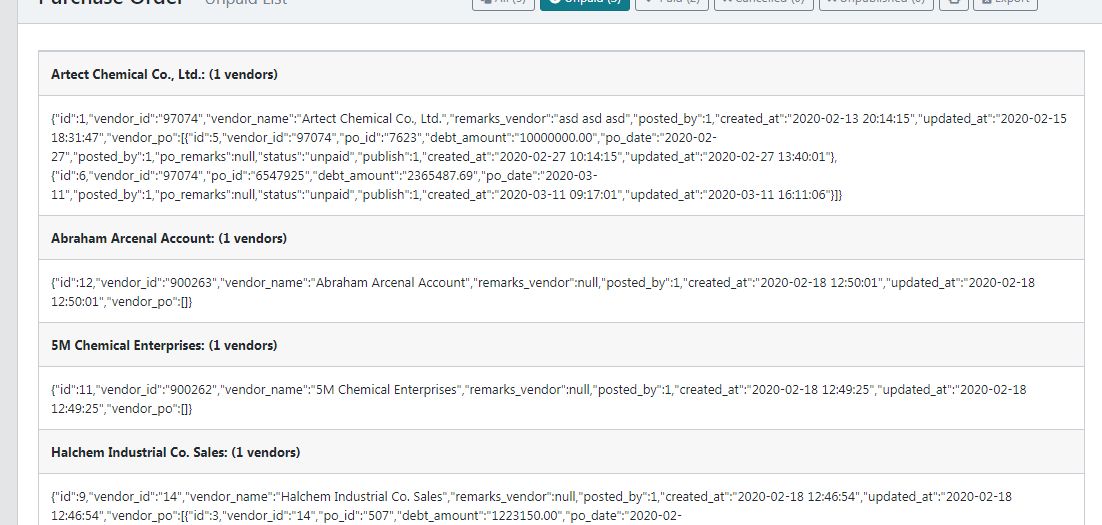Click the "Abraham Arcenal Account: (1 vendors)" heading

[x=169, y=238]
